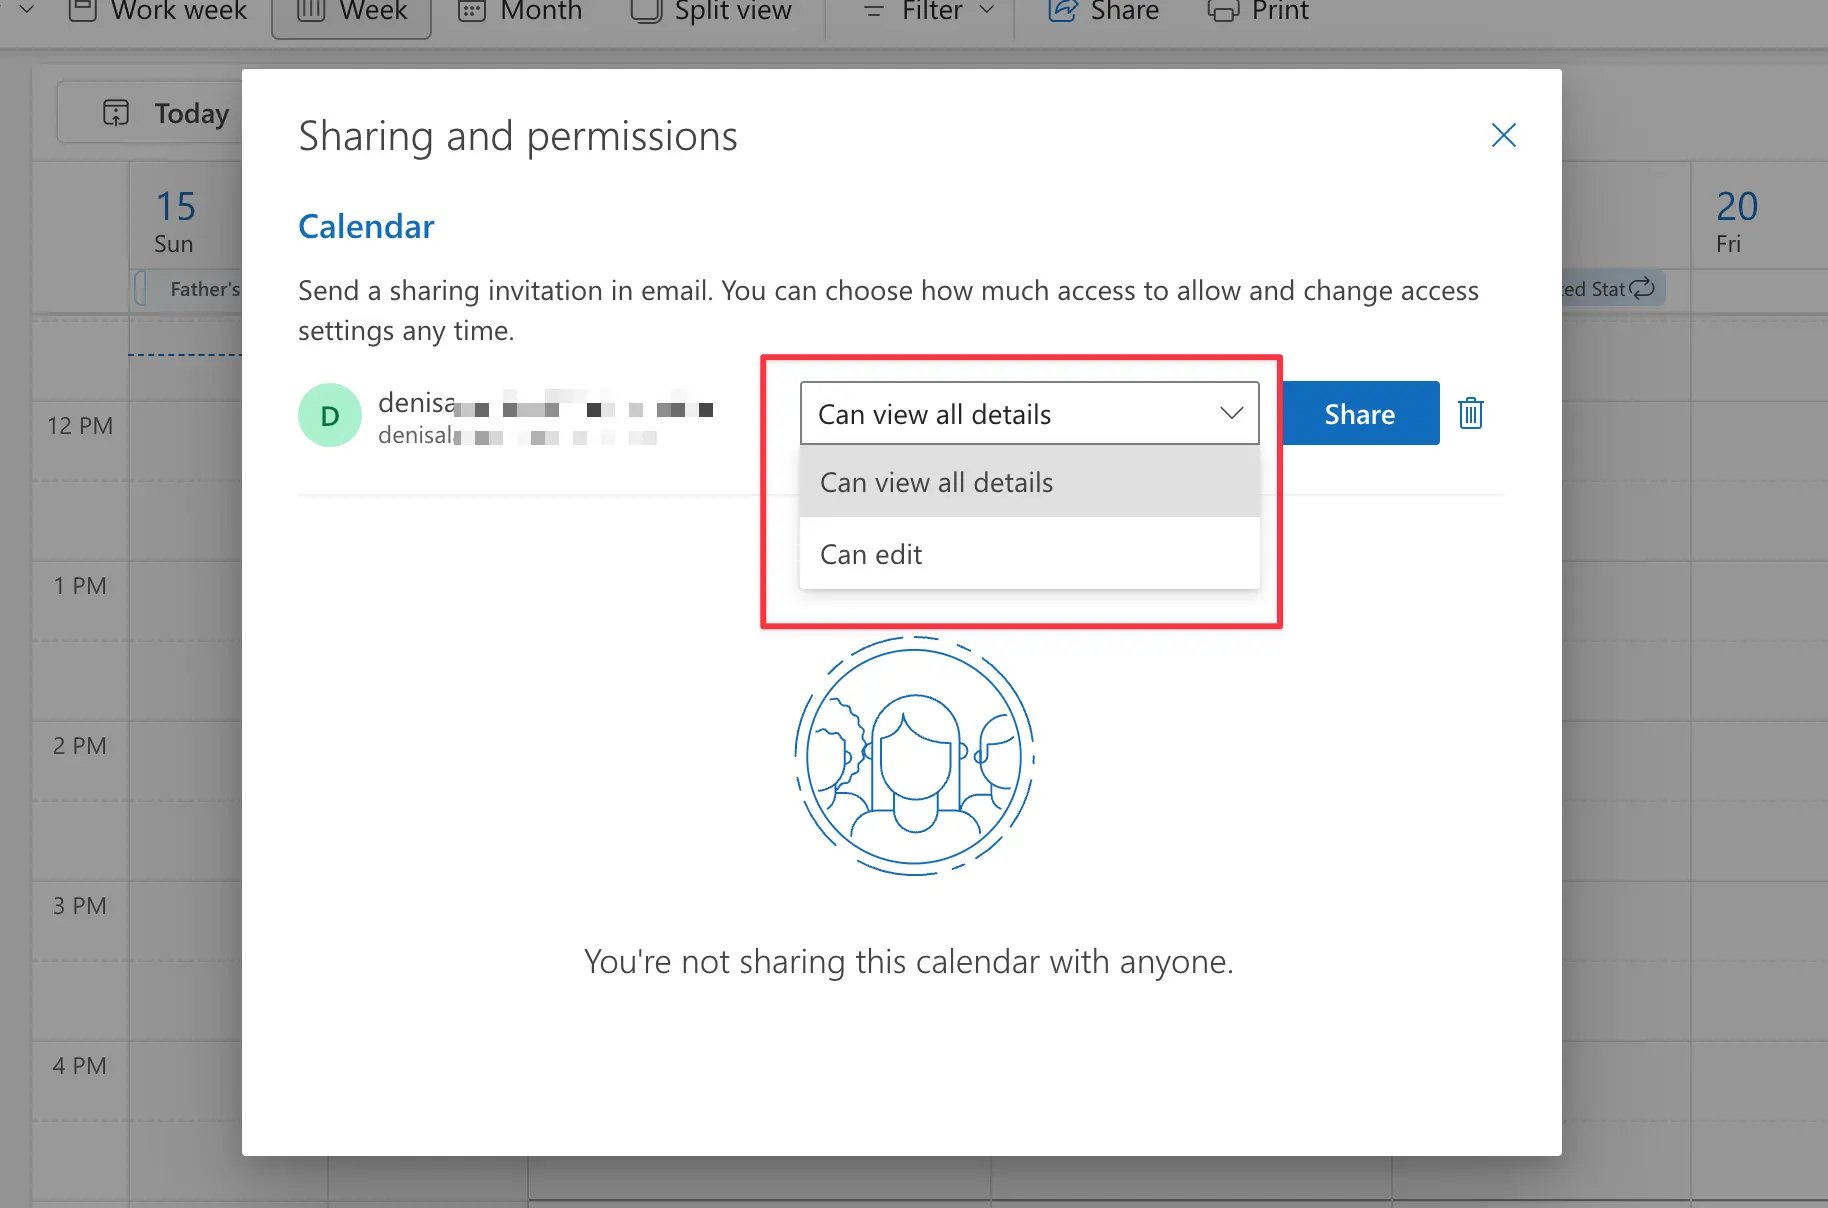Image resolution: width=1828 pixels, height=1208 pixels.
Task: Click the green D avatar circle
Action: pyautogui.click(x=329, y=415)
